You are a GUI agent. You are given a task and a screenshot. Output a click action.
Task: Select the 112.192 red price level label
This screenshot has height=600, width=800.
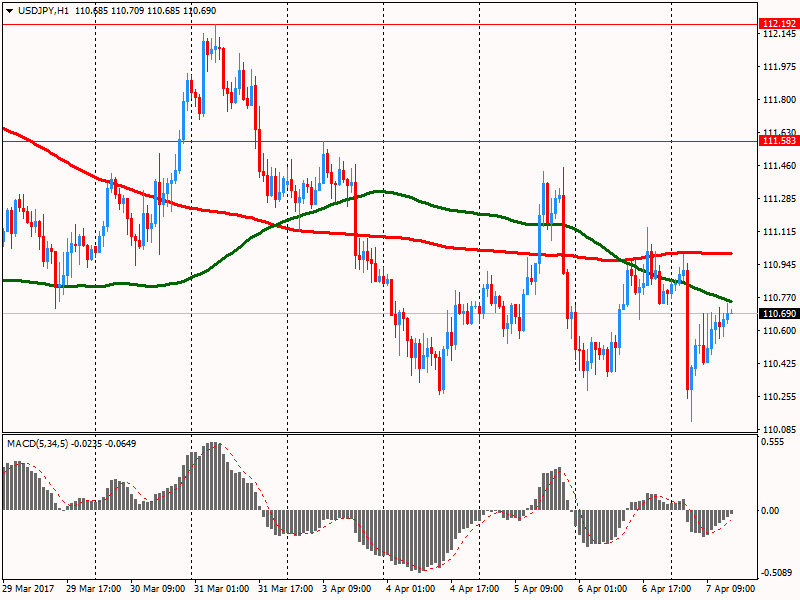[779, 23]
